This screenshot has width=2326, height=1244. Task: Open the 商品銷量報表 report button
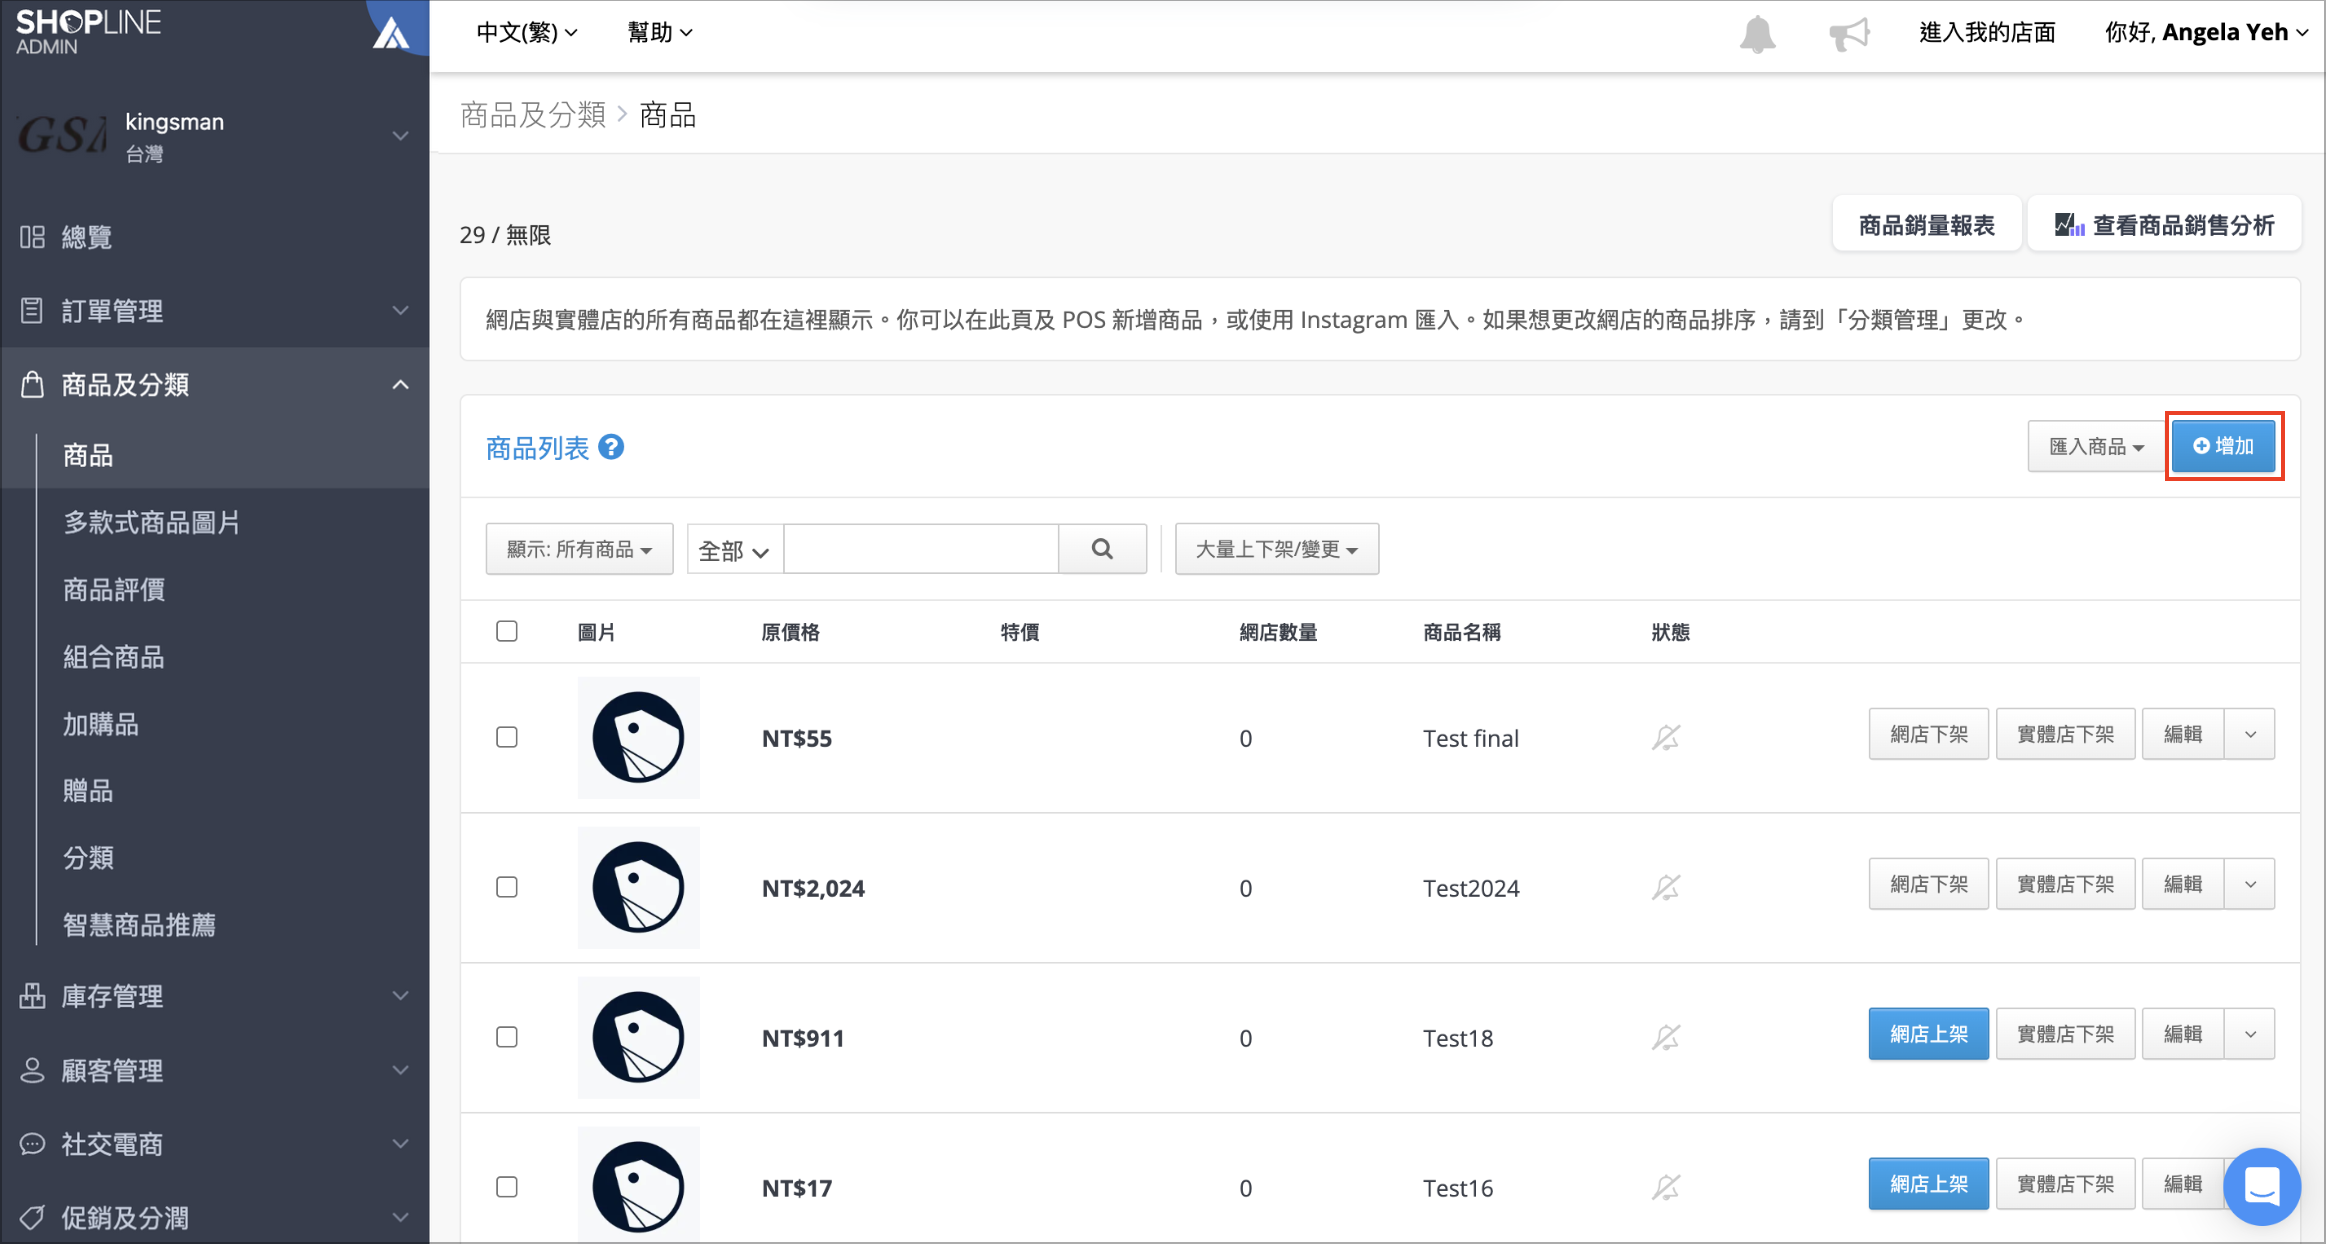tap(1926, 225)
